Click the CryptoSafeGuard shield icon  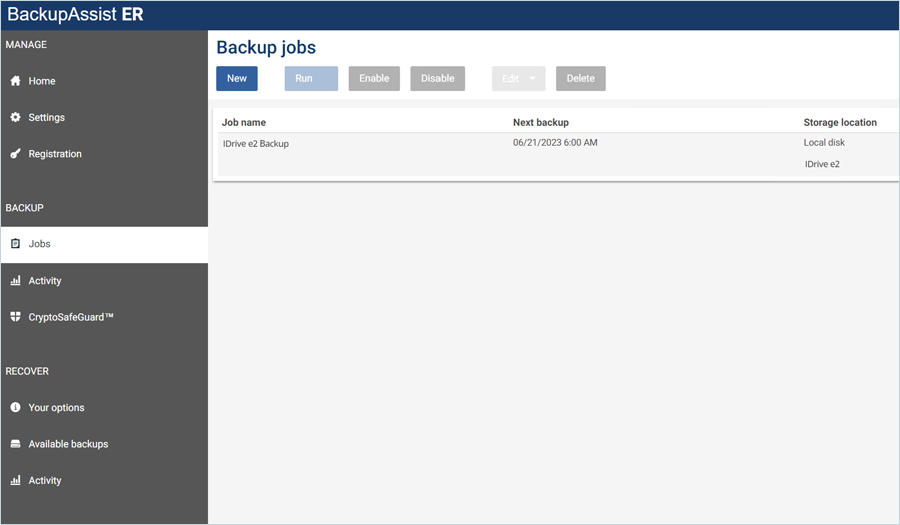point(15,317)
